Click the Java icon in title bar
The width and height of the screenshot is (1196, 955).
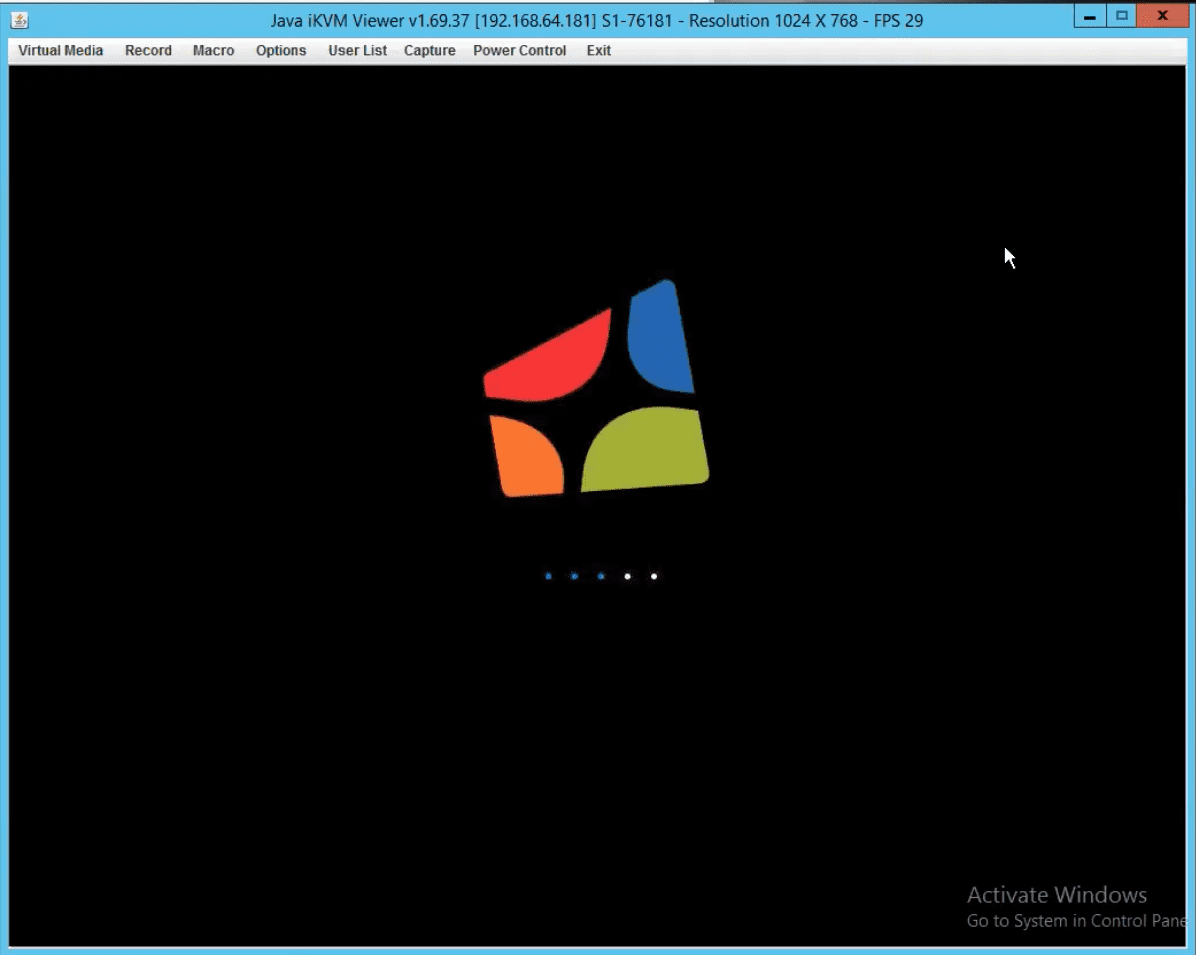point(20,21)
